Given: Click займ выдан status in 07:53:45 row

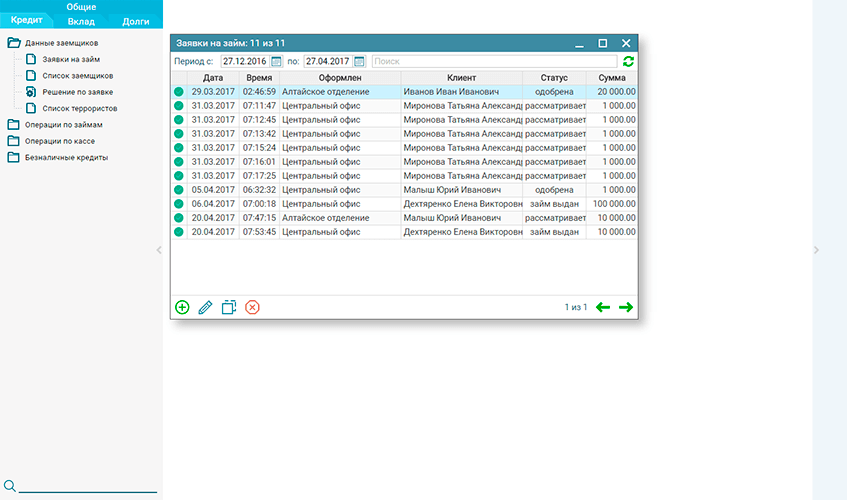Looking at the screenshot, I should tap(554, 232).
